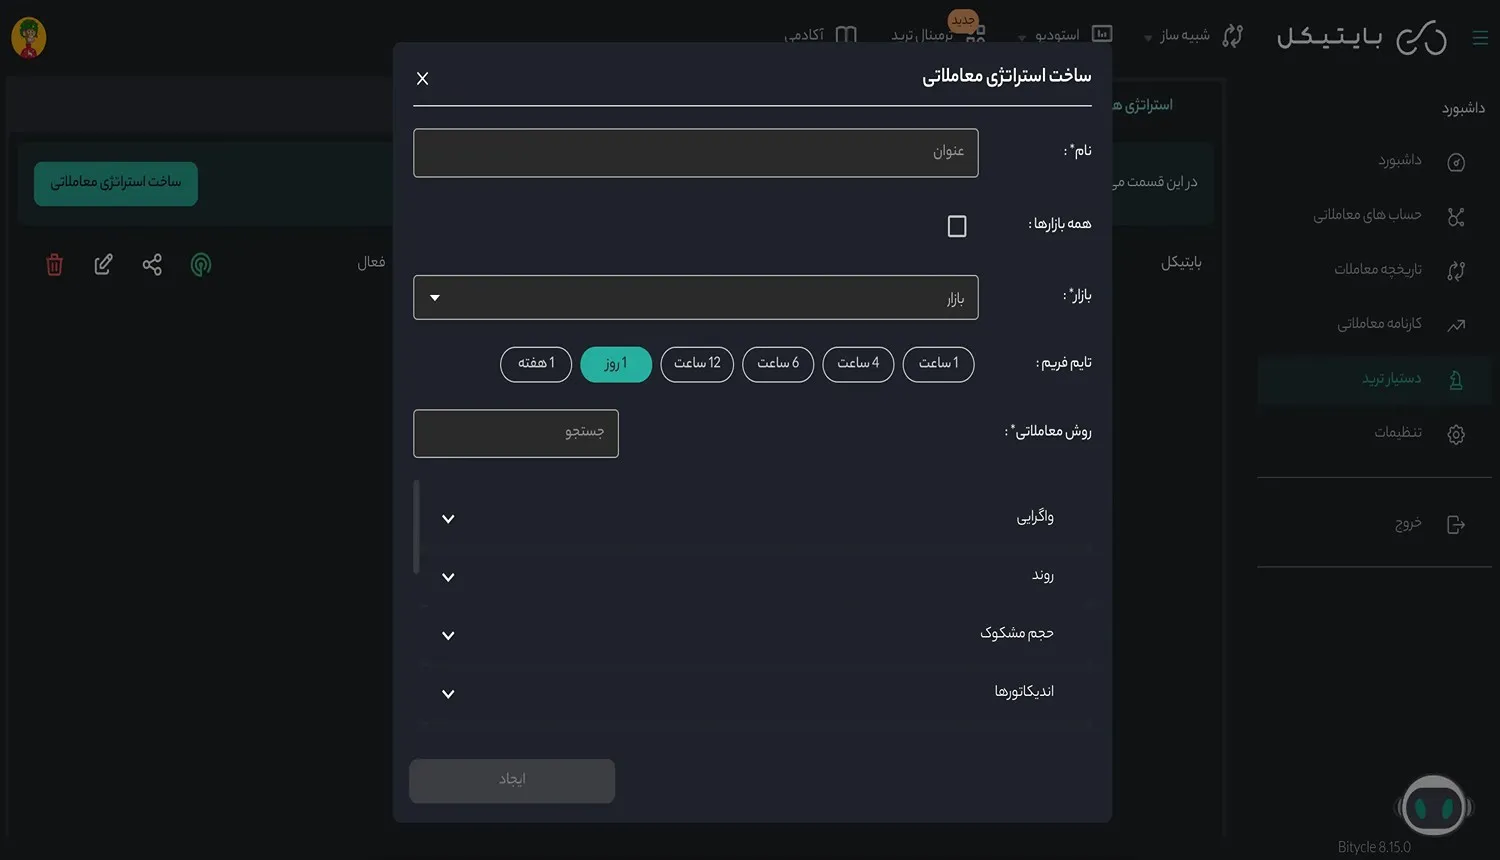The image size is (1500, 860).
Task: Click the dashboard compass icon
Action: (x=1456, y=162)
